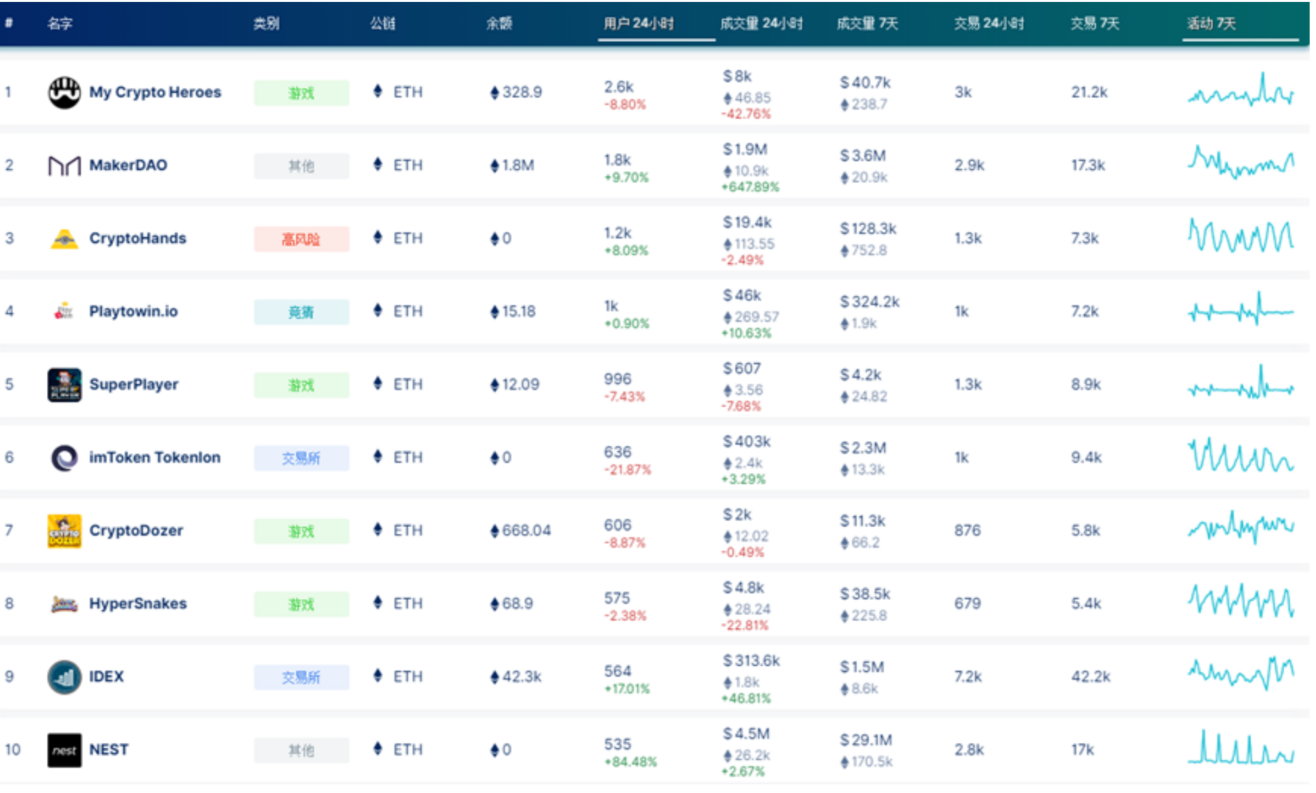Screen dimensions: 1316x793
Task: Click the ETH chain icon for Playtowin.io
Action: pyautogui.click(x=378, y=310)
